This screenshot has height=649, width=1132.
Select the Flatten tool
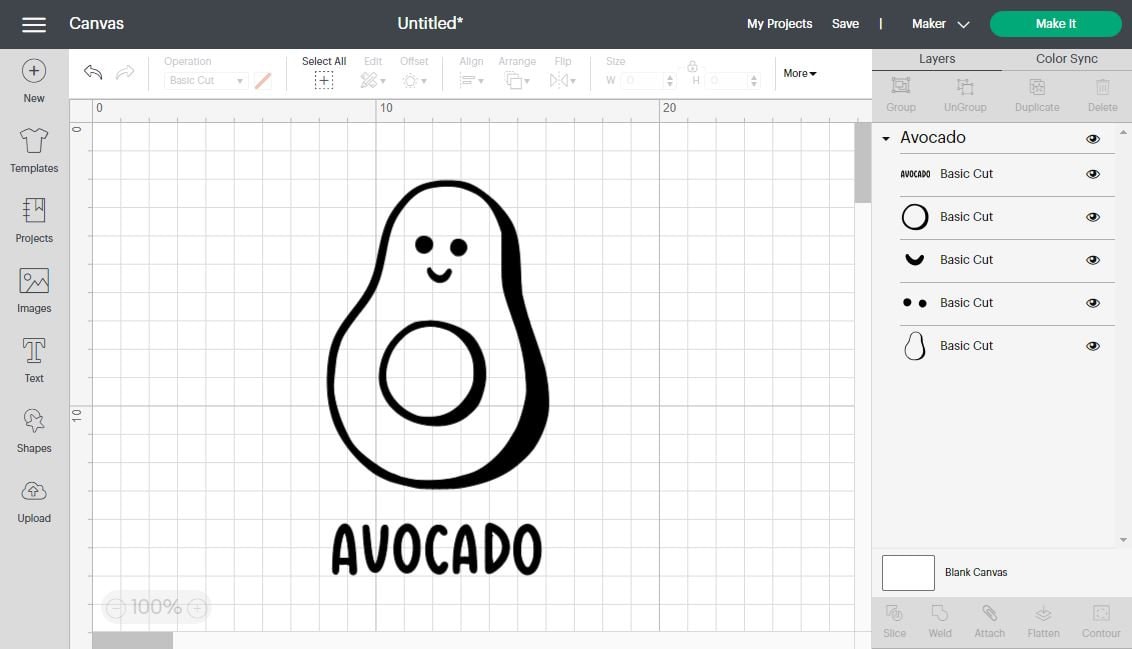pos(1043,620)
